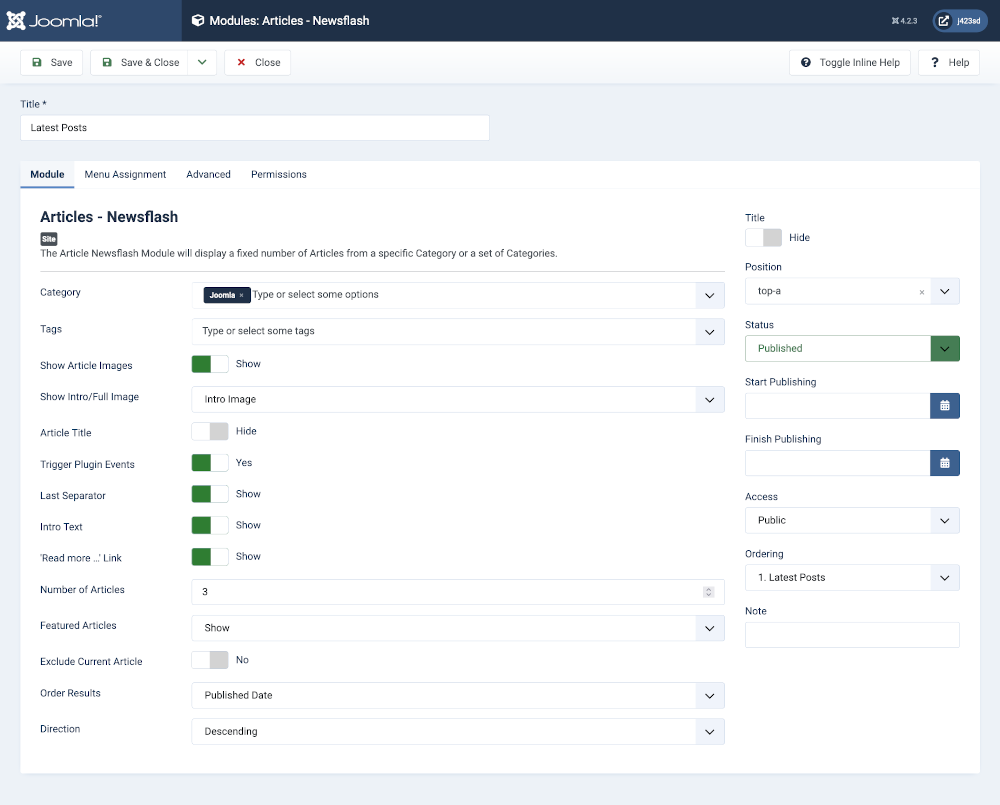
Task: Open the Permissions tab
Action: tap(278, 174)
